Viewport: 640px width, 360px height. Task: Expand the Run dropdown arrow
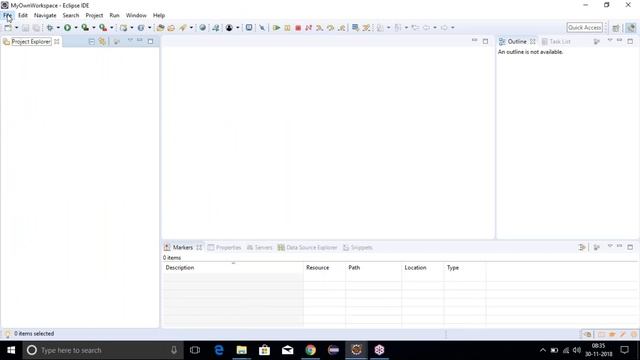point(76,28)
